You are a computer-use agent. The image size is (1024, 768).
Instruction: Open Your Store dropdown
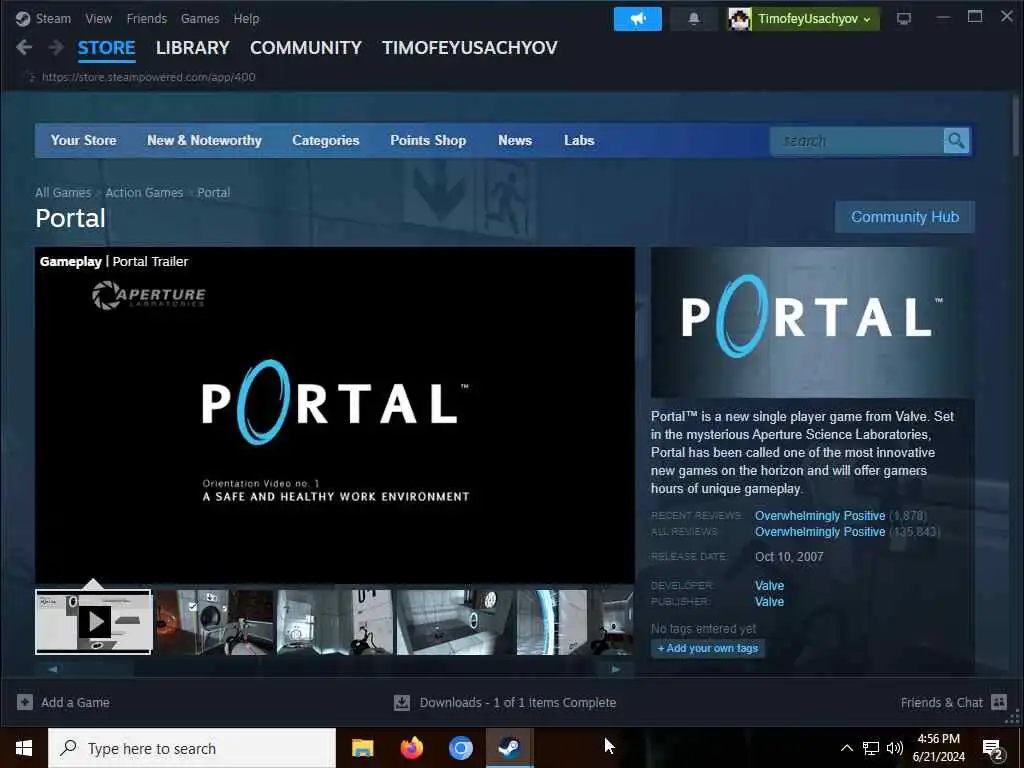tap(84, 140)
